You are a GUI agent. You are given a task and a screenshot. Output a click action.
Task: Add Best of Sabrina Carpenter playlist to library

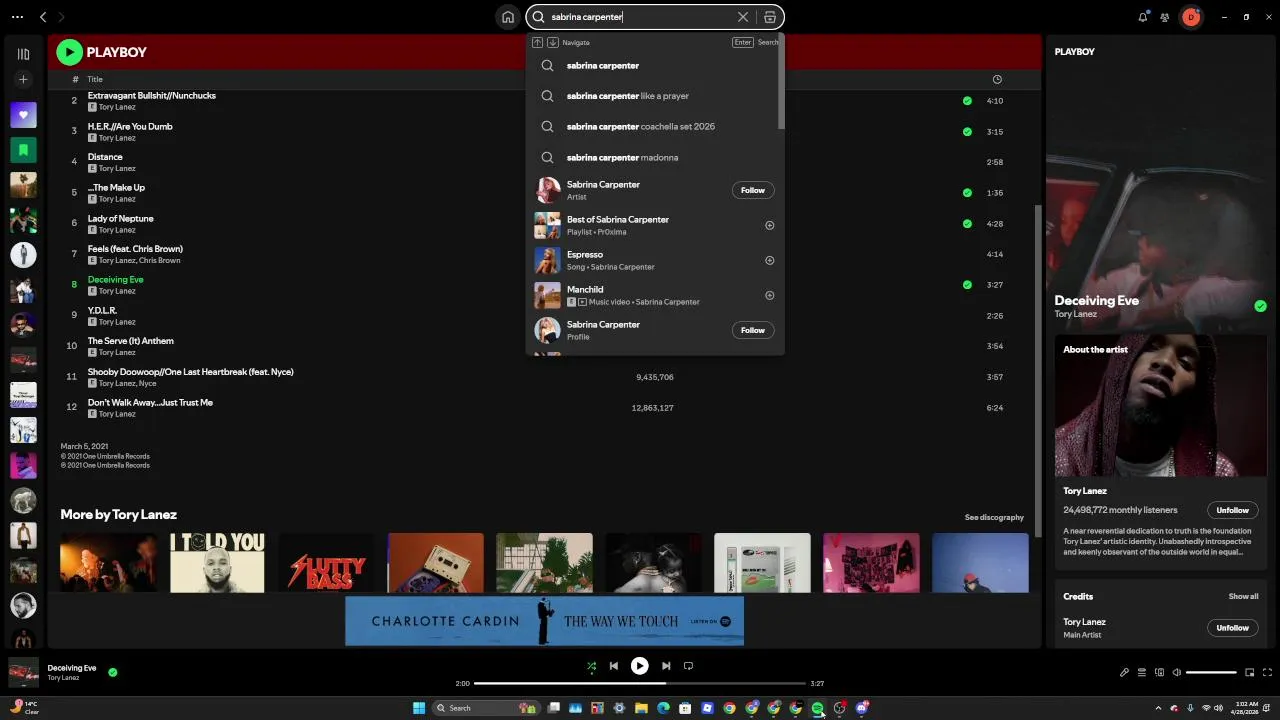point(769,225)
